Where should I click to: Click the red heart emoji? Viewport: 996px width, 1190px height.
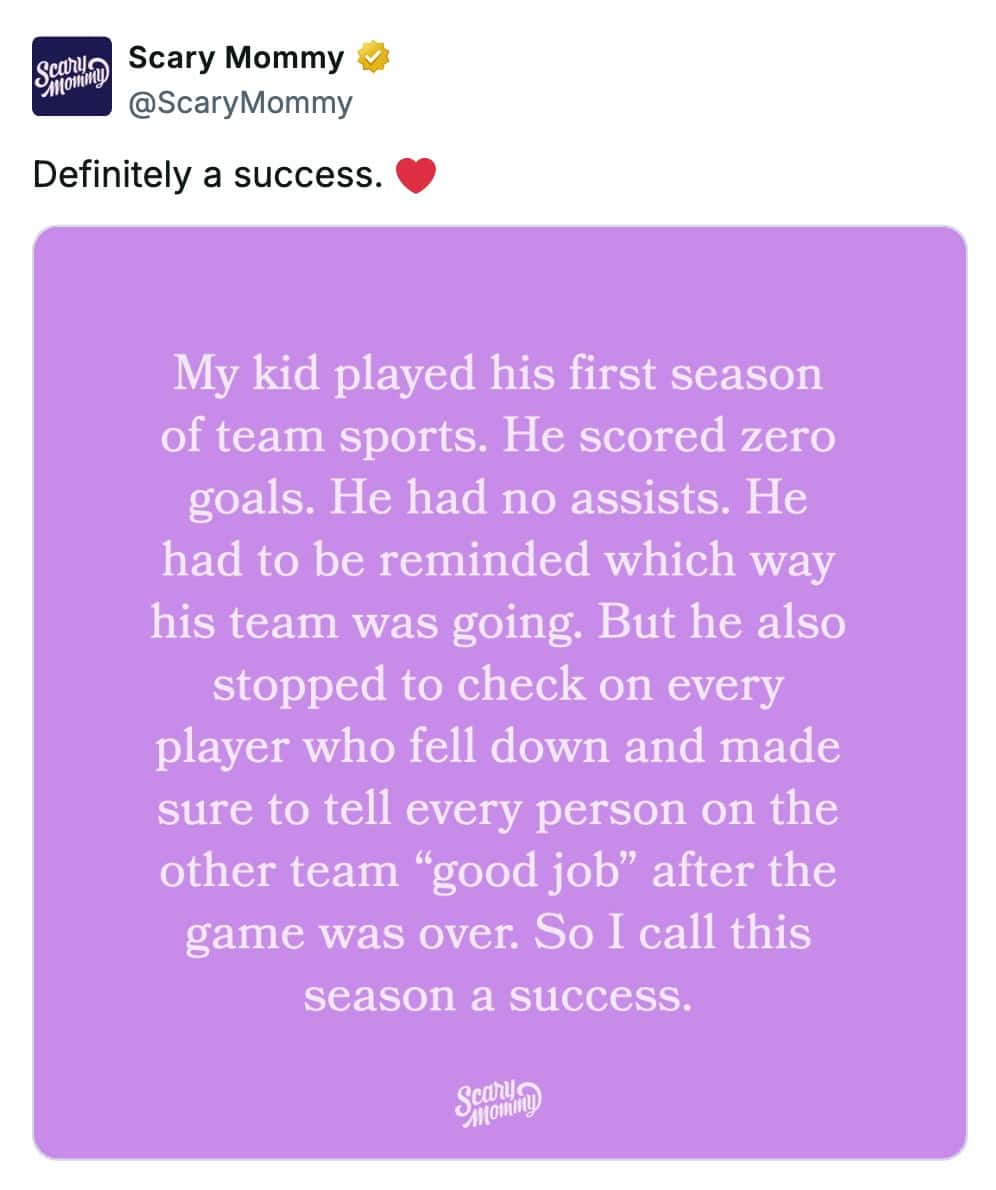tap(416, 176)
